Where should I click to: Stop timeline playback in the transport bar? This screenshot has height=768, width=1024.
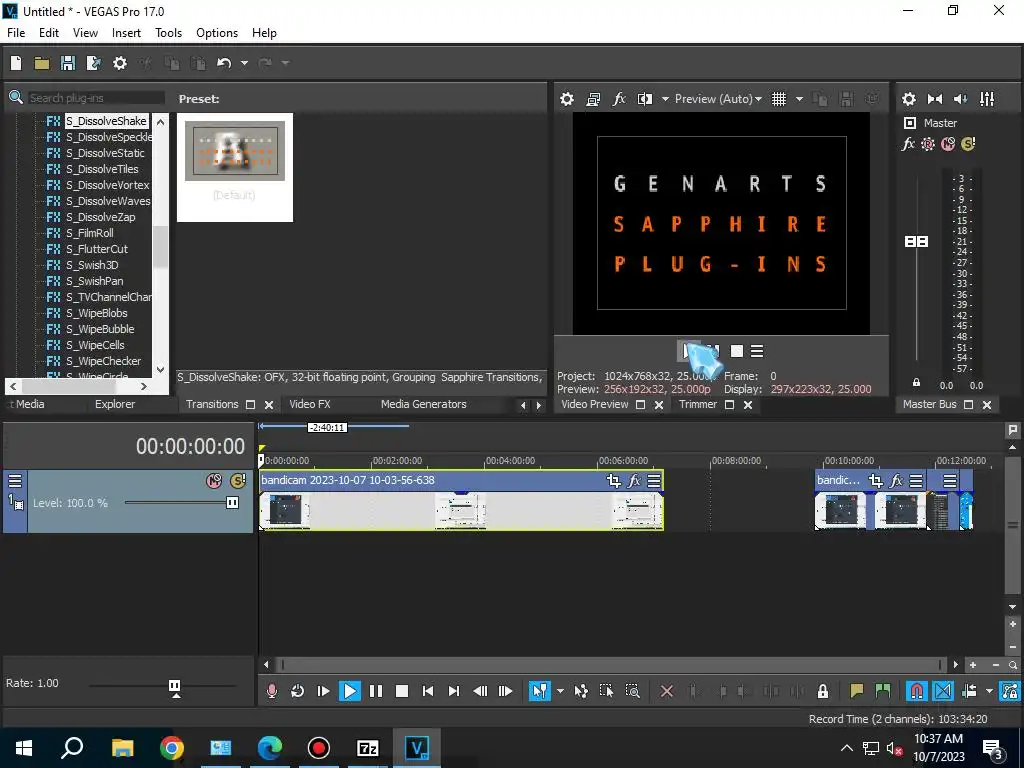click(x=402, y=691)
